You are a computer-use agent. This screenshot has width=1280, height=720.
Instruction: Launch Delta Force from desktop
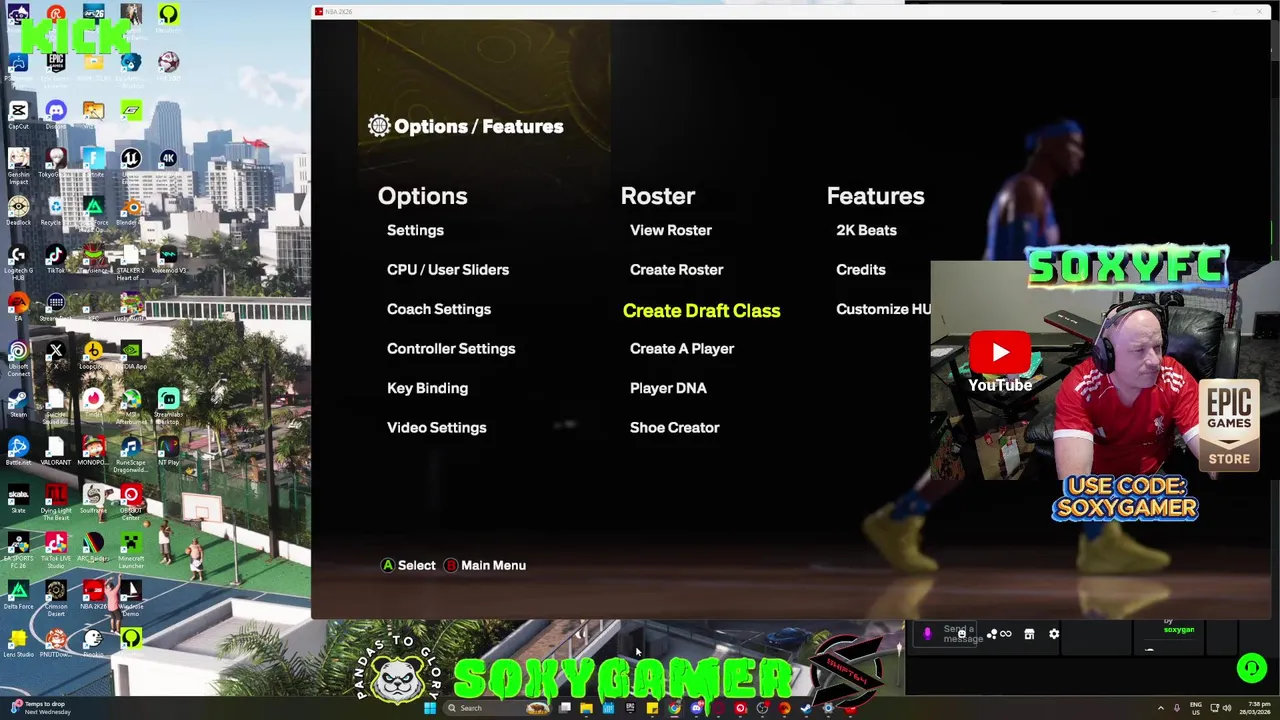18,595
